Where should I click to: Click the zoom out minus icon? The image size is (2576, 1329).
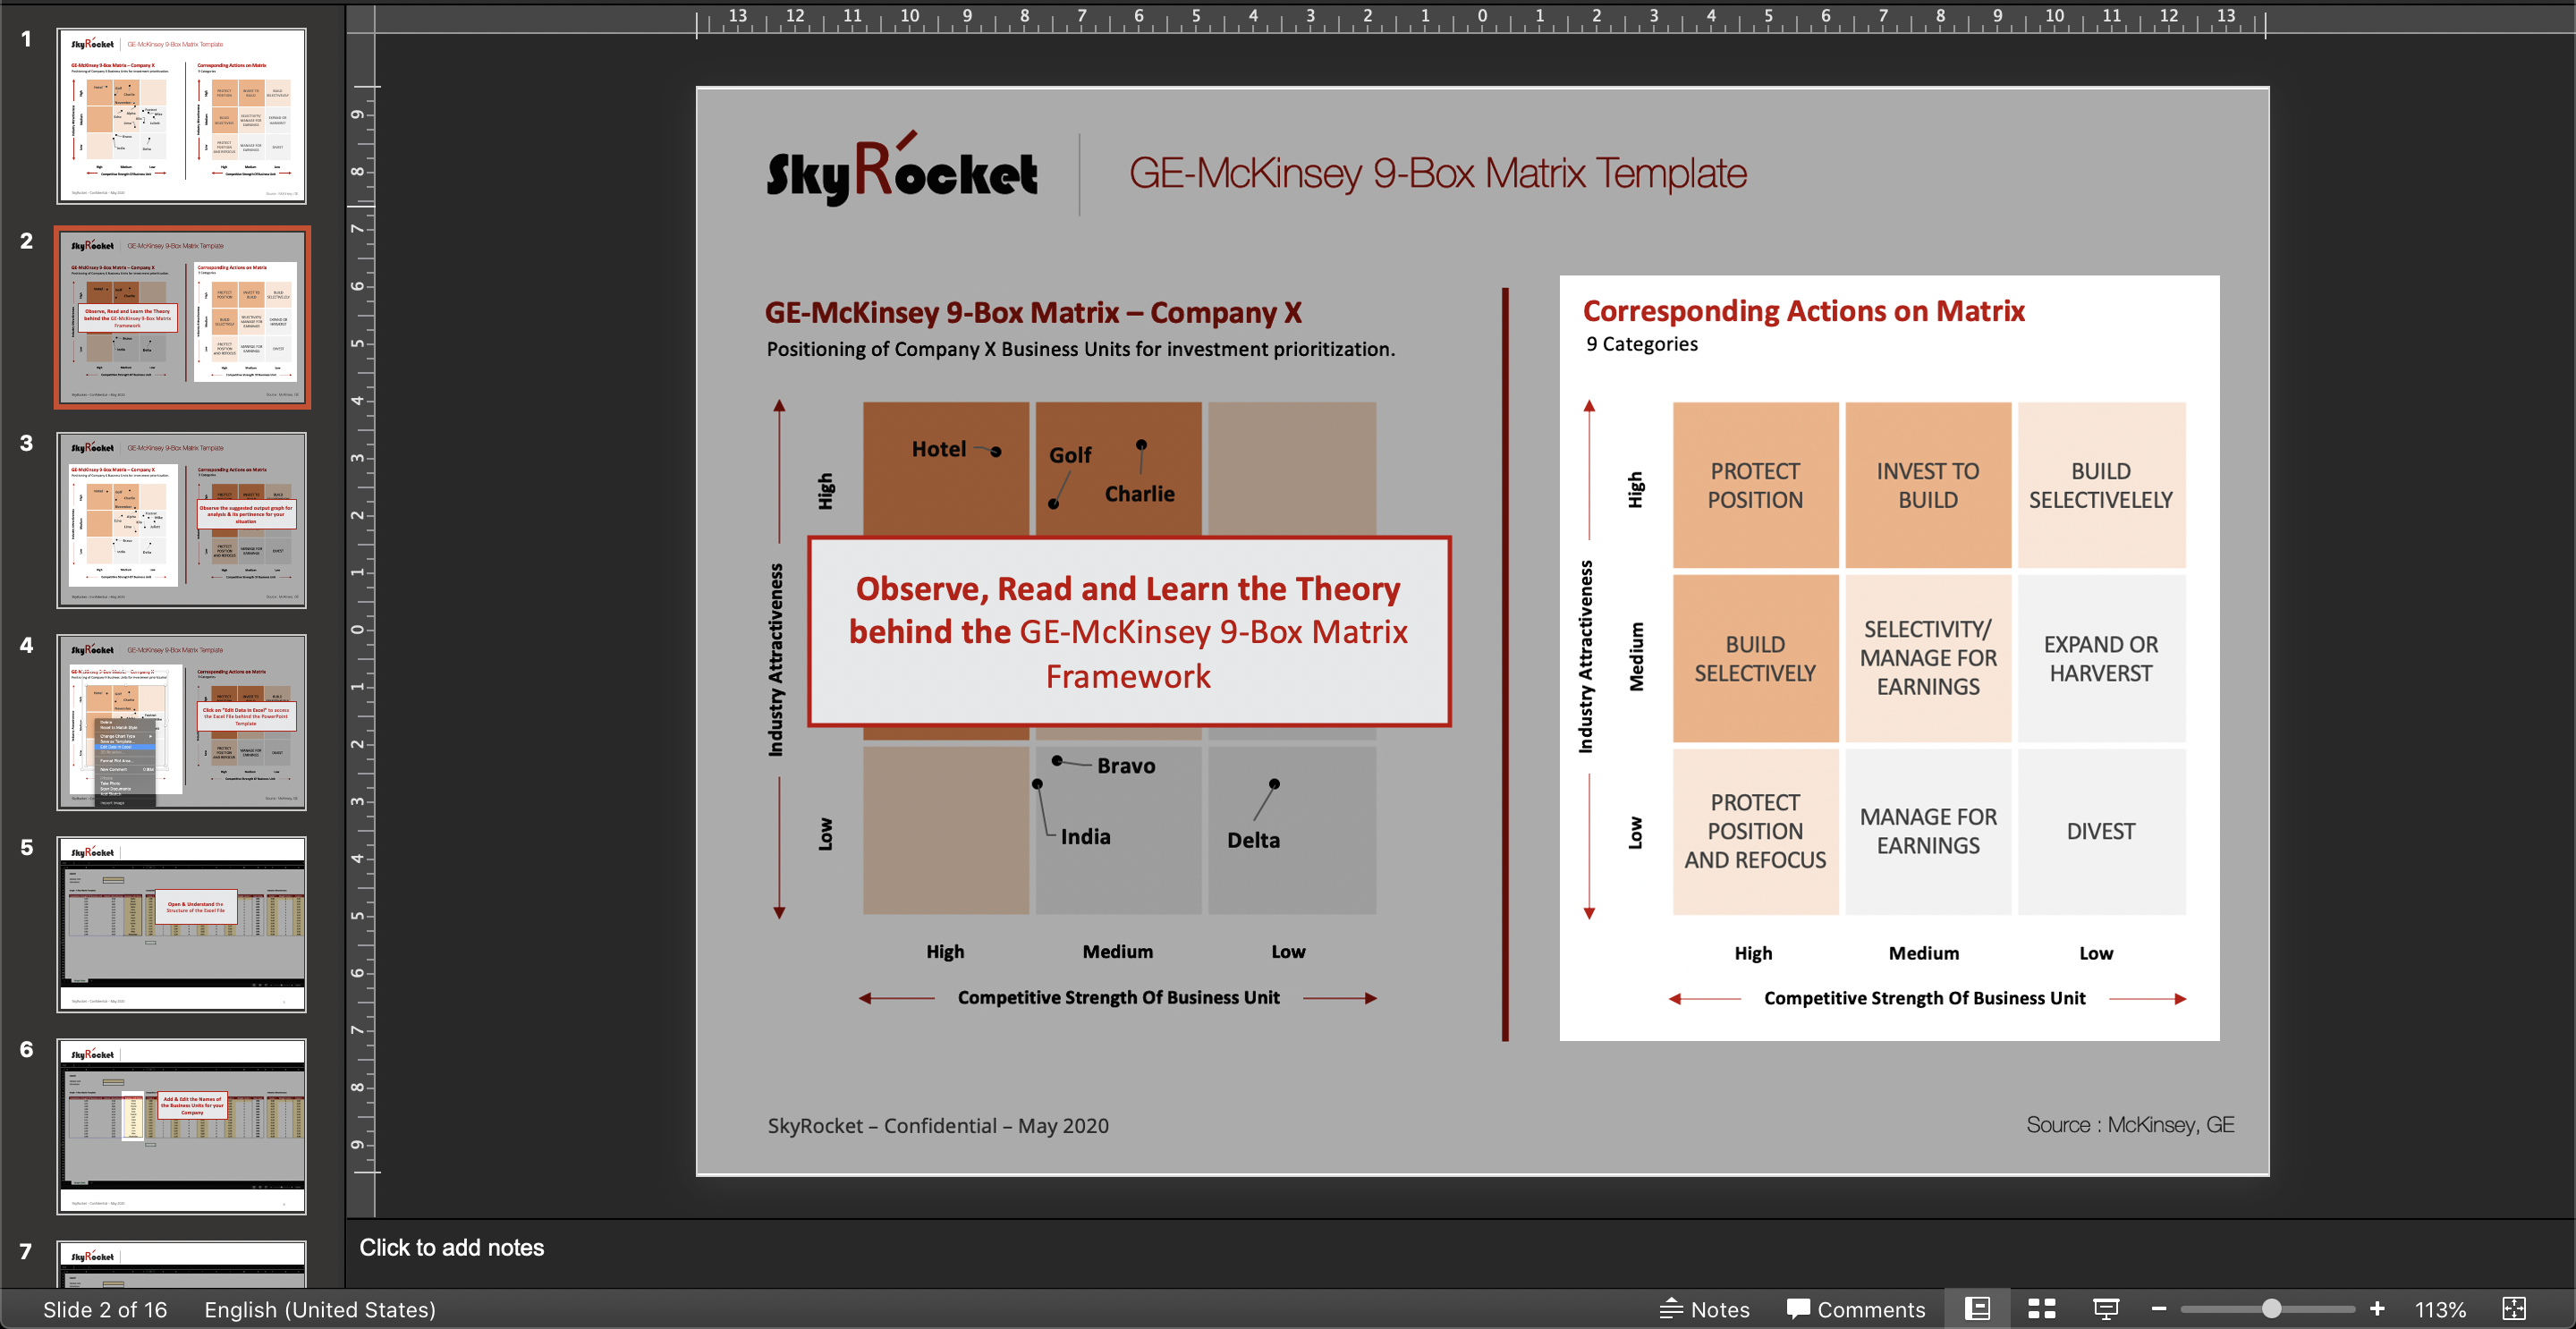2158,1309
